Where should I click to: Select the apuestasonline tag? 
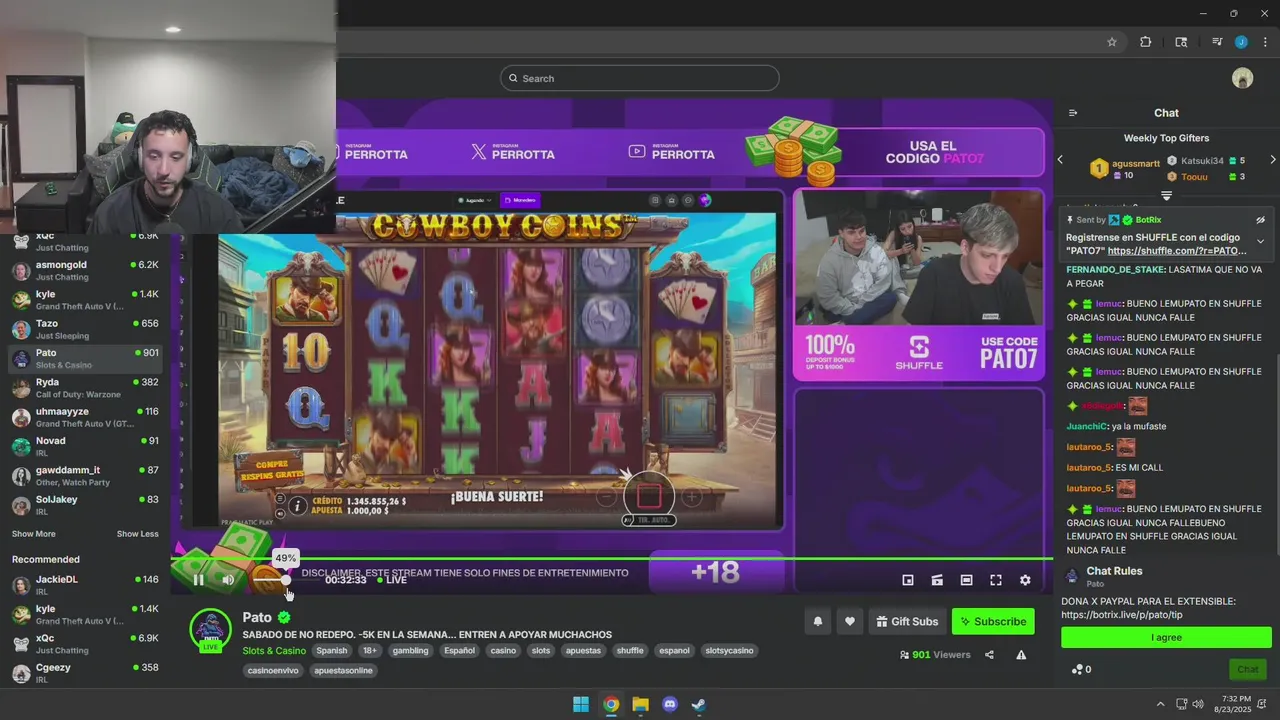click(x=343, y=671)
